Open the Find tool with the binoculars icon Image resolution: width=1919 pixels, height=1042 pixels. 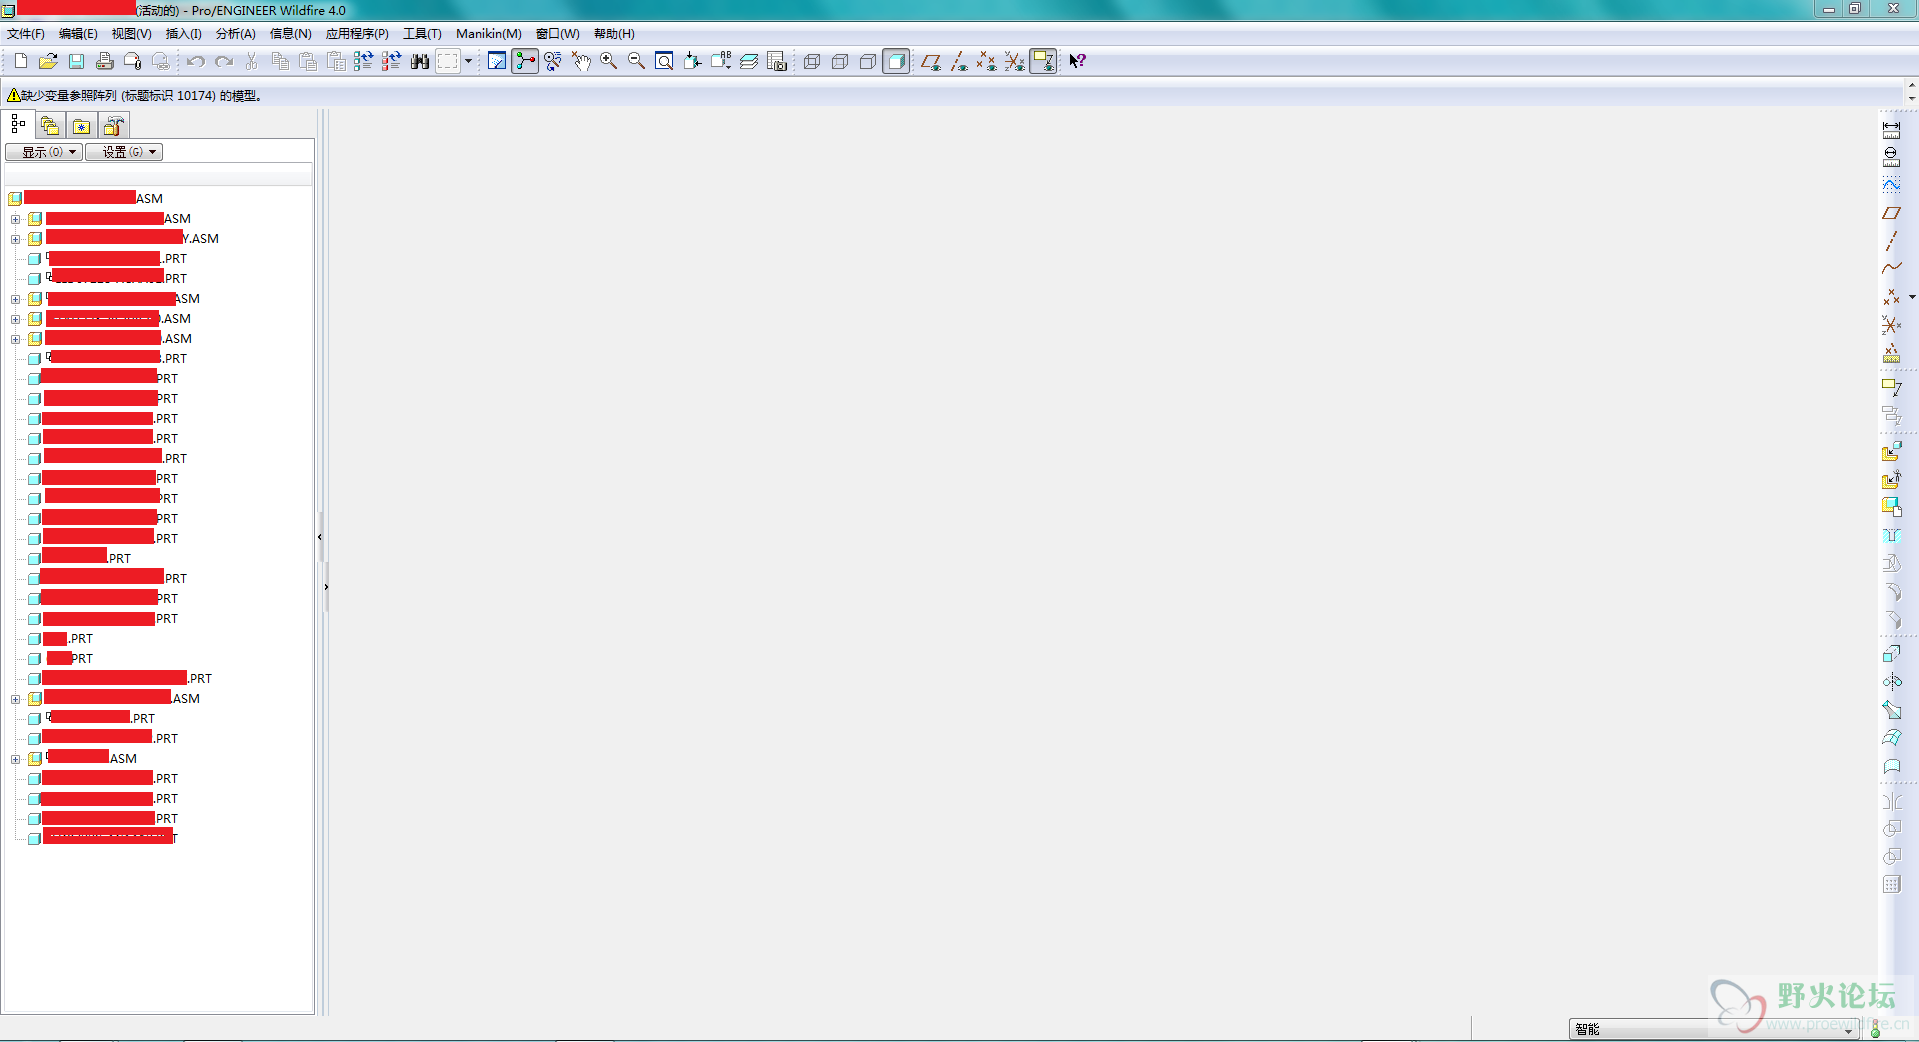(x=420, y=61)
